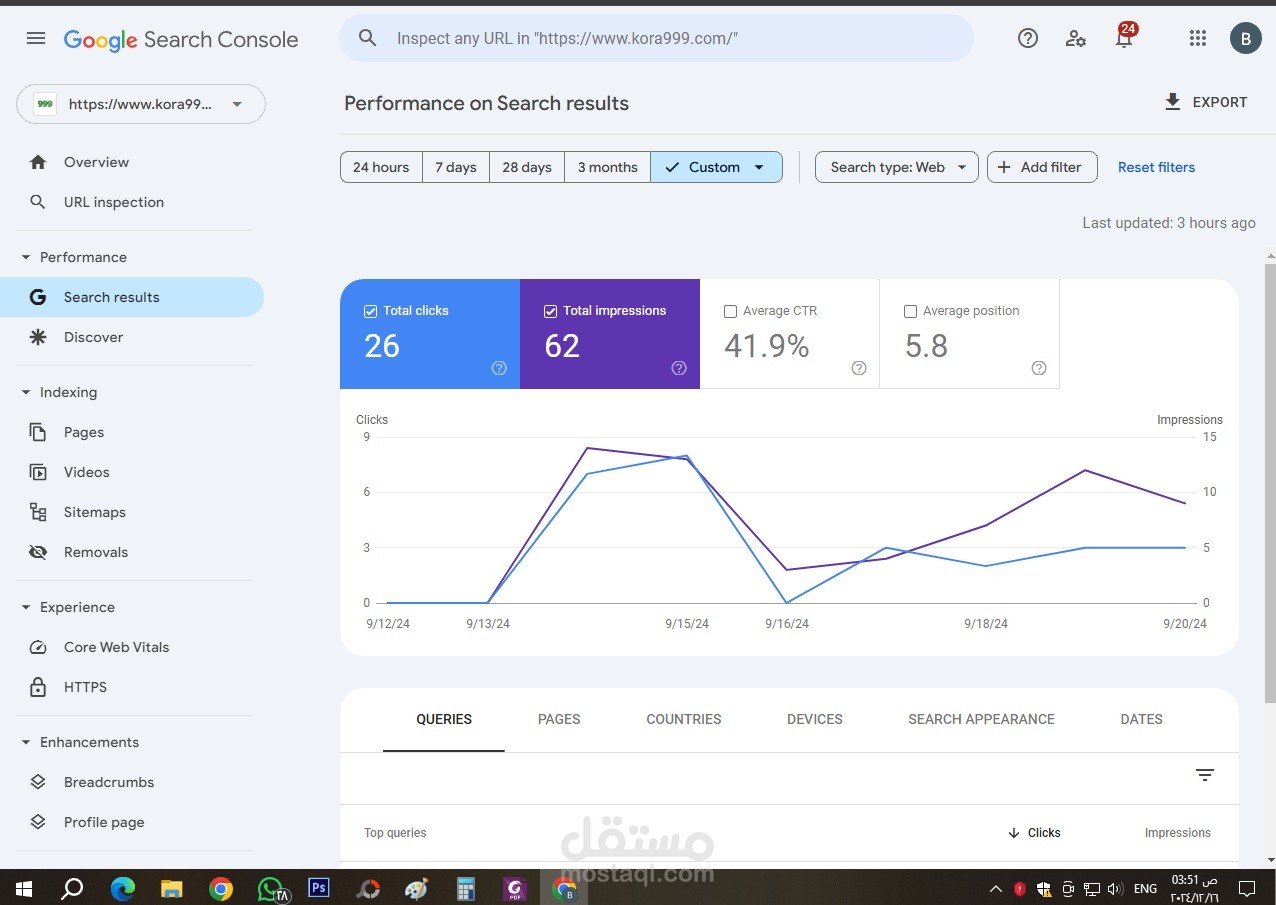Open the notifications bell with 24 badge
Image resolution: width=1276 pixels, height=905 pixels.
1124,38
